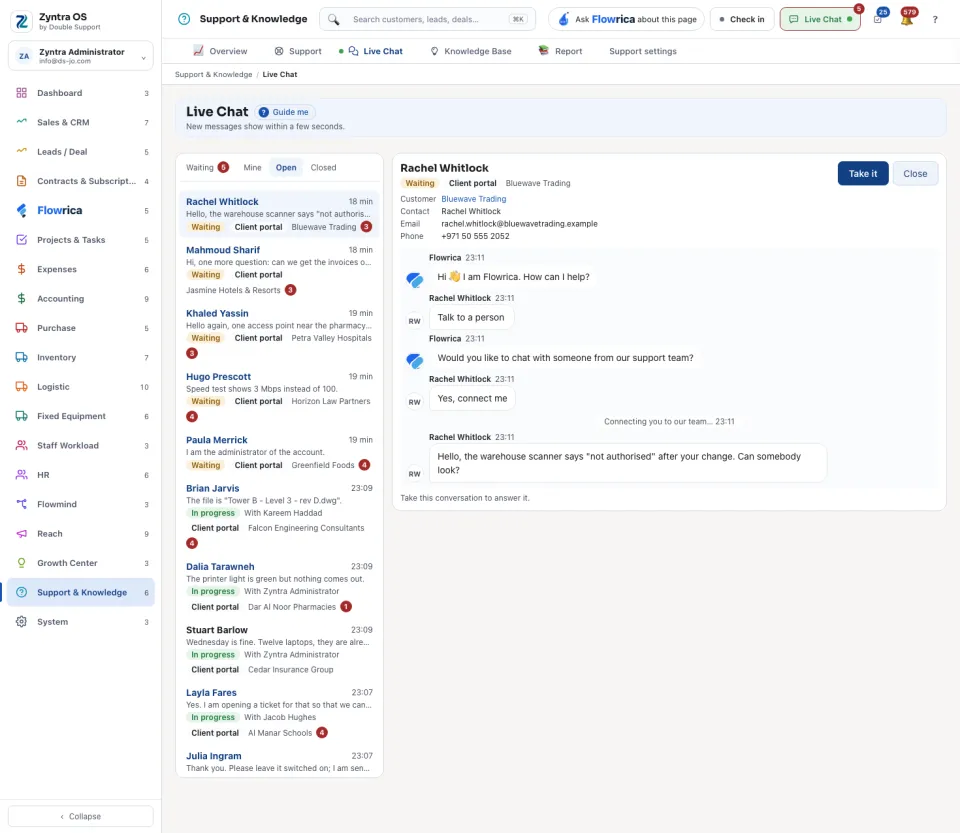This screenshot has height=833, width=960.
Task: Open Khaled Yassin's chat conversation
Action: tap(279, 334)
